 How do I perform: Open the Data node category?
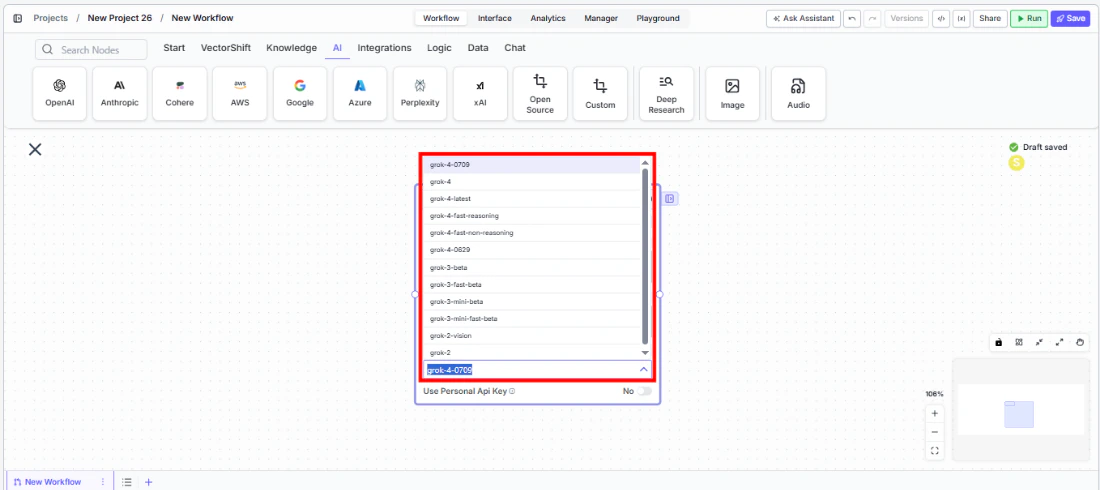point(478,48)
